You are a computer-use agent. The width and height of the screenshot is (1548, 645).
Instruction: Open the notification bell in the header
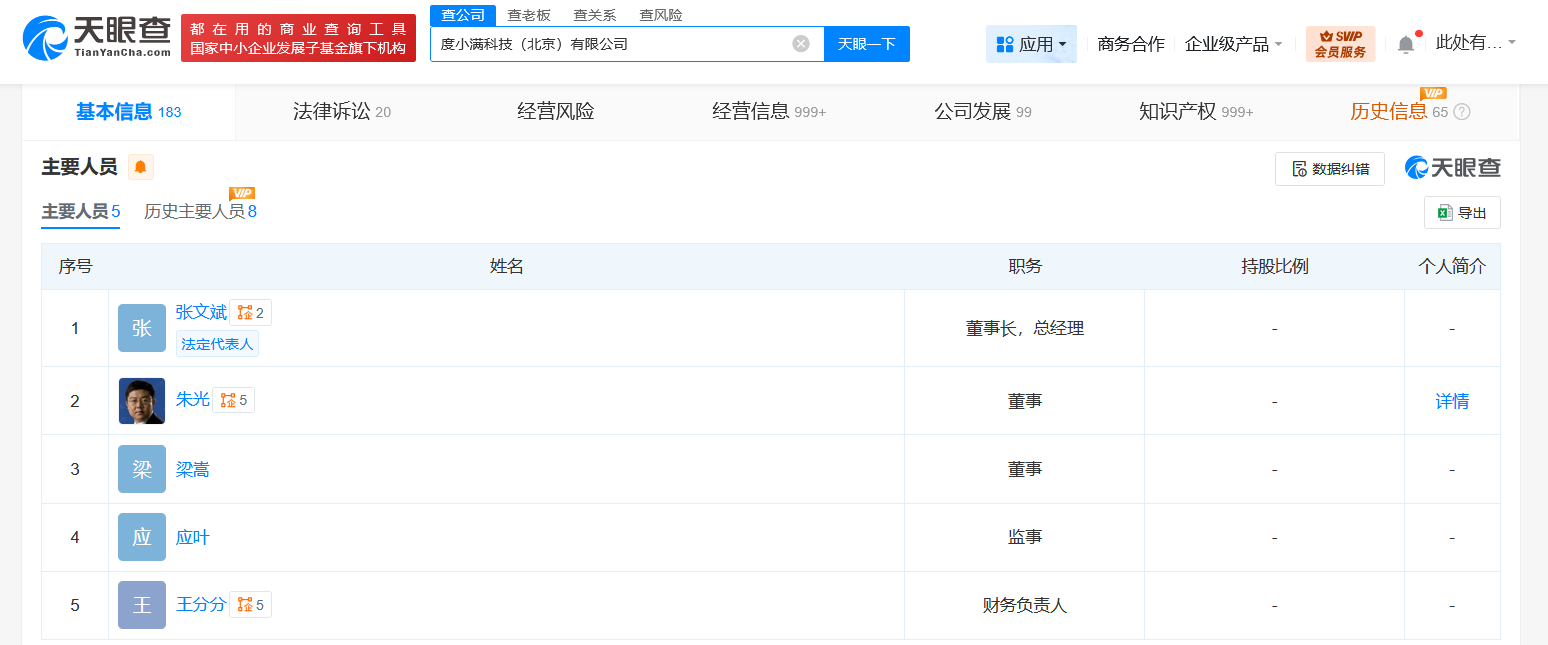[1406, 45]
